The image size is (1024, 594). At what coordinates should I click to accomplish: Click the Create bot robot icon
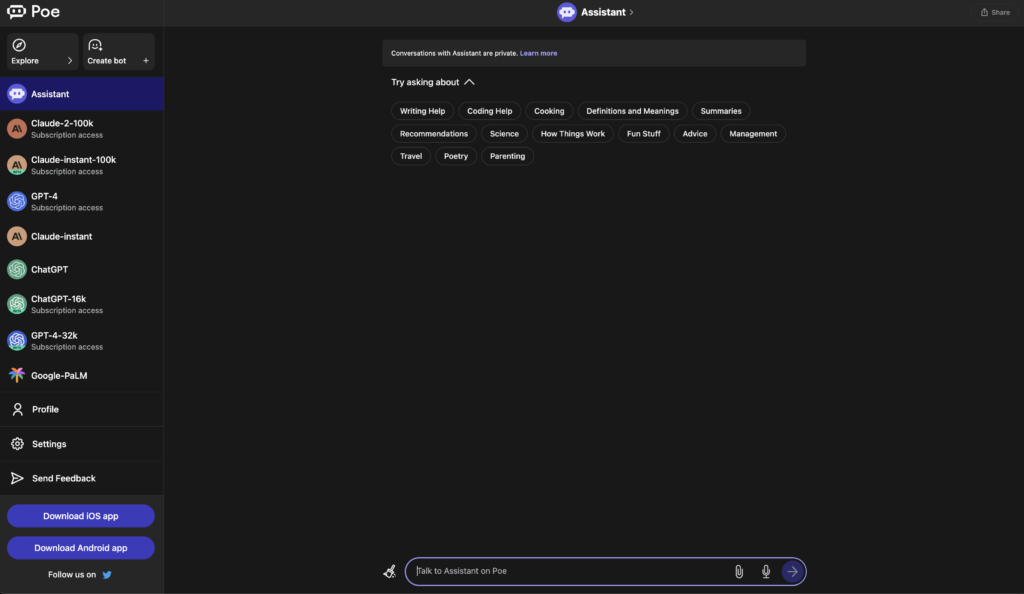[95, 45]
